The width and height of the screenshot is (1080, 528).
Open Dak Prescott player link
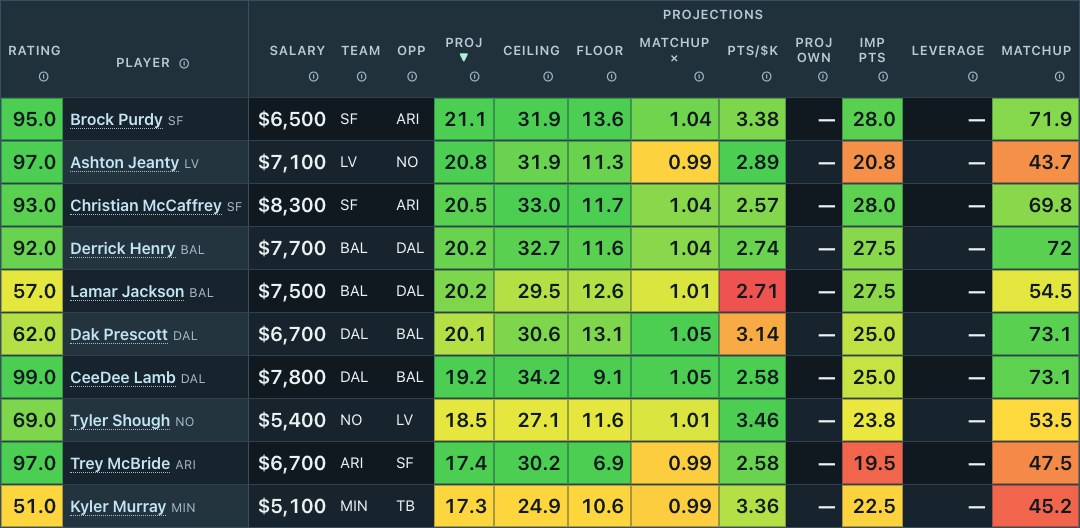tap(119, 335)
